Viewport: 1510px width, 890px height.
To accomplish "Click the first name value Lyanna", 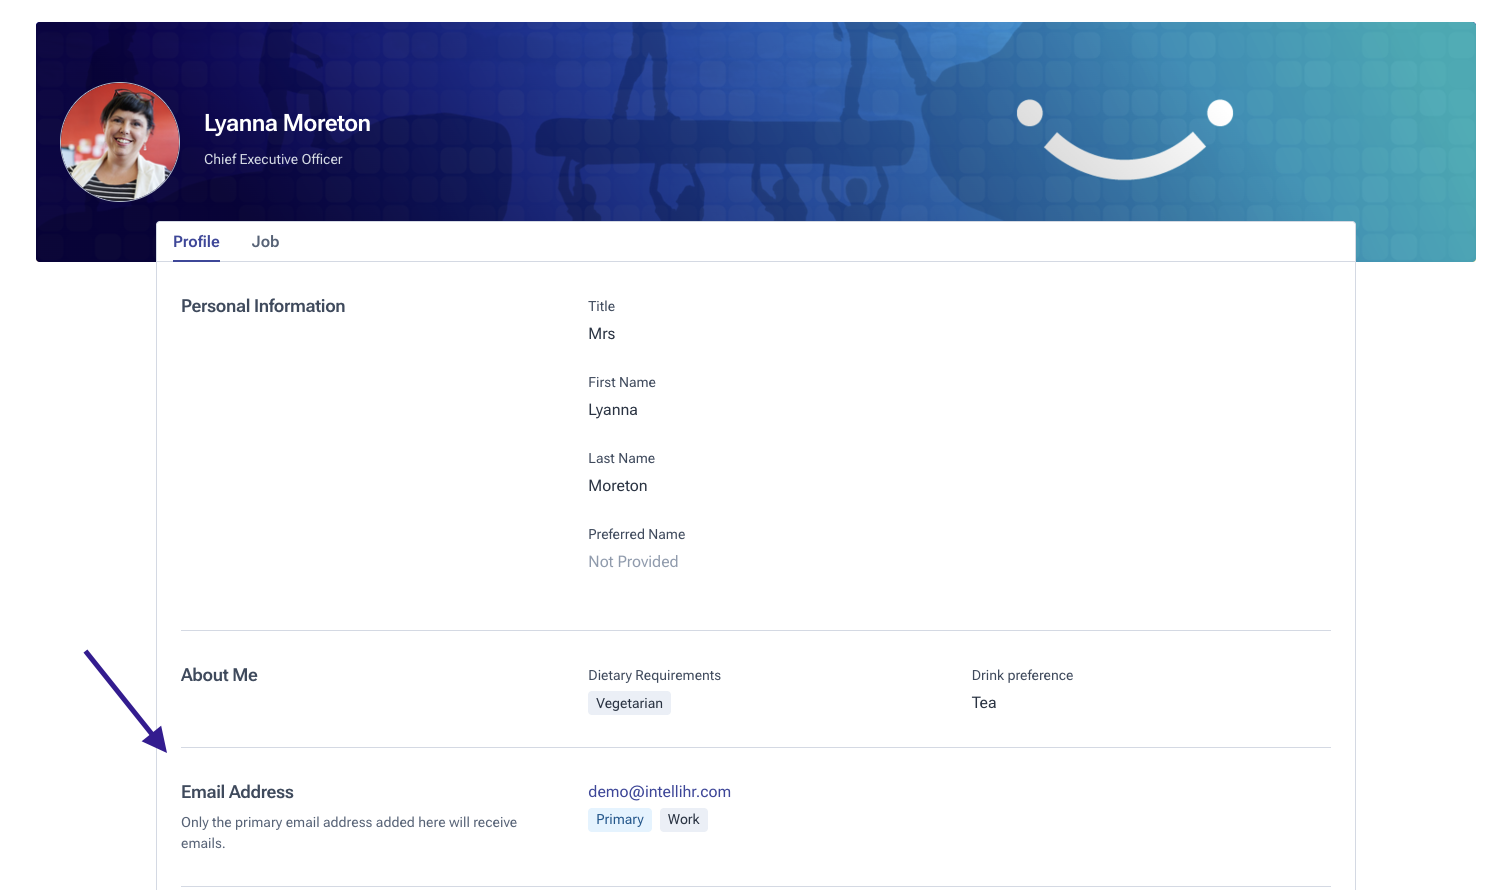I will [x=612, y=410].
